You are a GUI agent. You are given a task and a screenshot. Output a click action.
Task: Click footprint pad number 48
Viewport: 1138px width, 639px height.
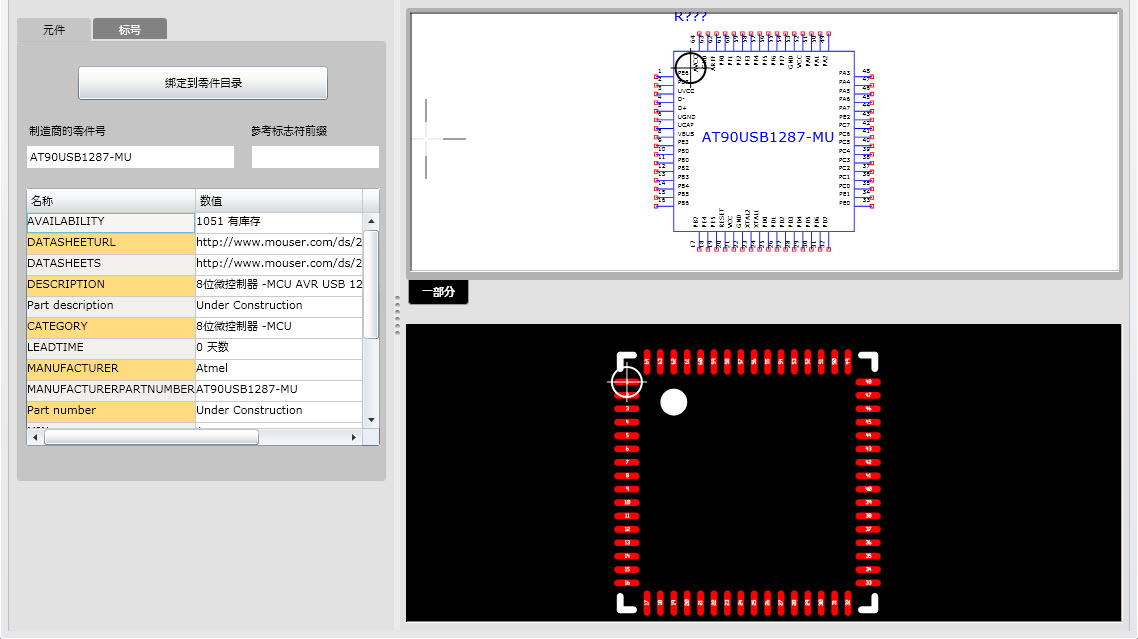coord(868,382)
